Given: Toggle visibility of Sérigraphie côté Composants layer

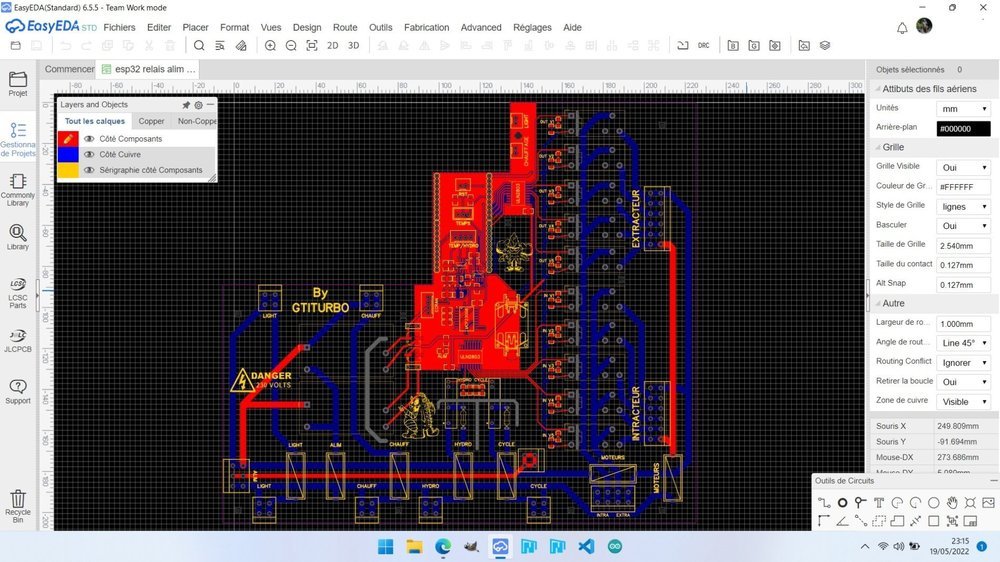Looking at the screenshot, I should 89,170.
